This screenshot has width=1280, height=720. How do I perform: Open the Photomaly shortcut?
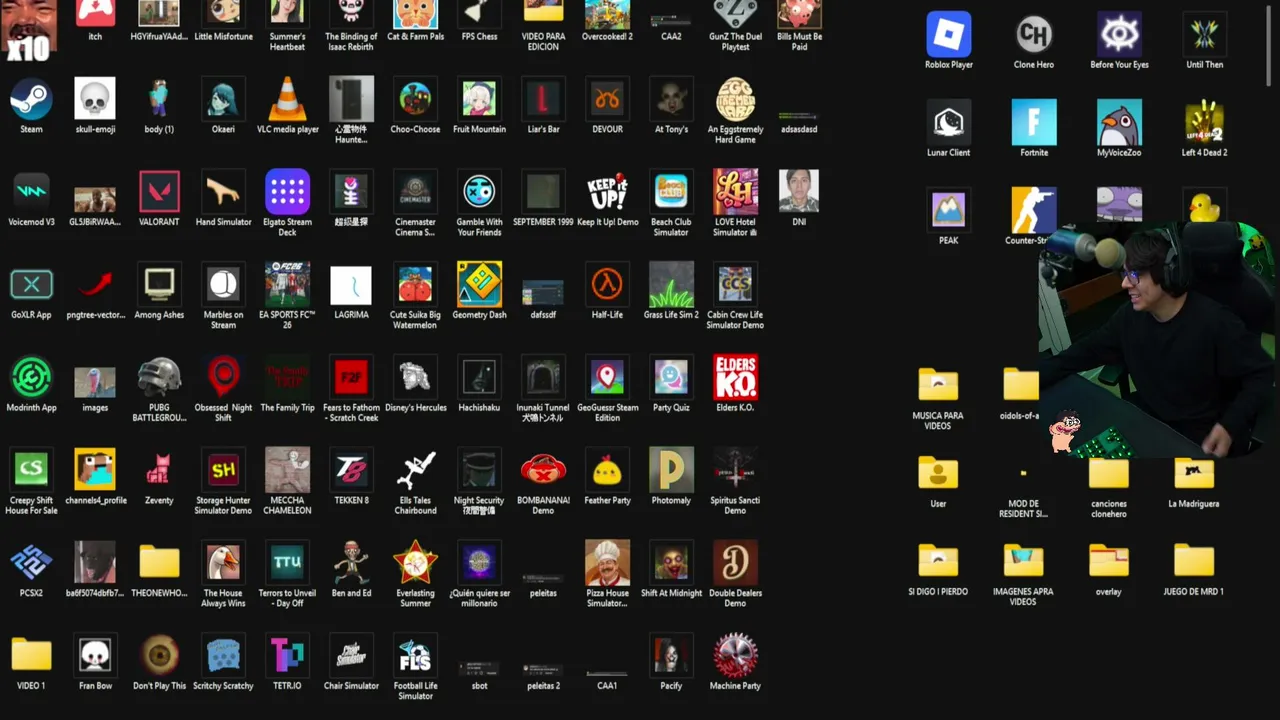point(671,470)
